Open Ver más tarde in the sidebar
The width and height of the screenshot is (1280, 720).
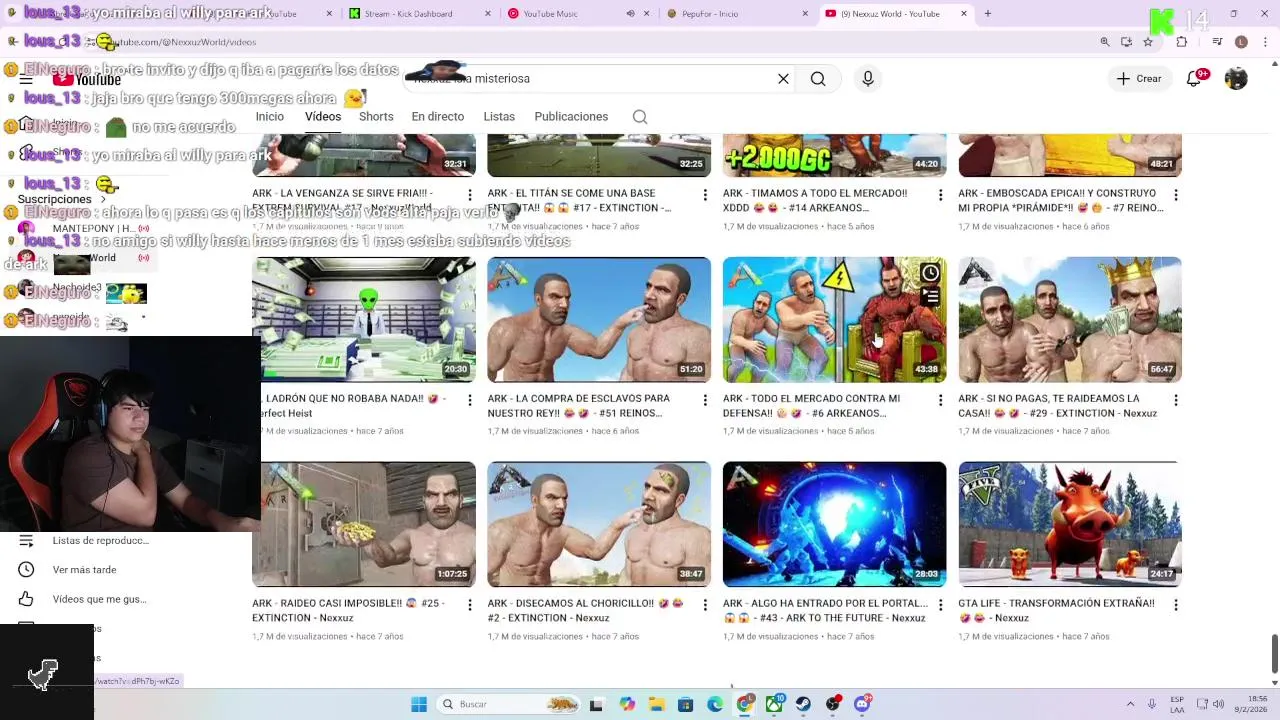click(84, 570)
